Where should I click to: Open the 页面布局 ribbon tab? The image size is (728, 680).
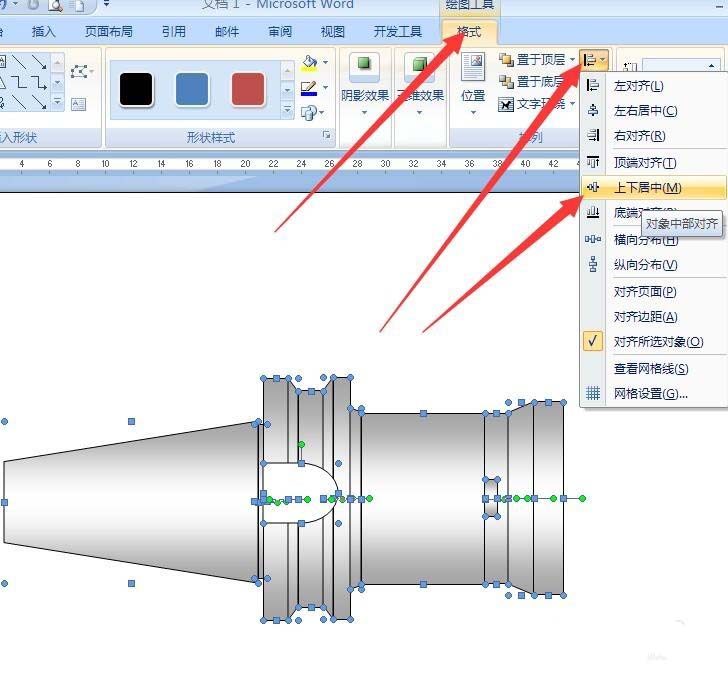tap(109, 32)
